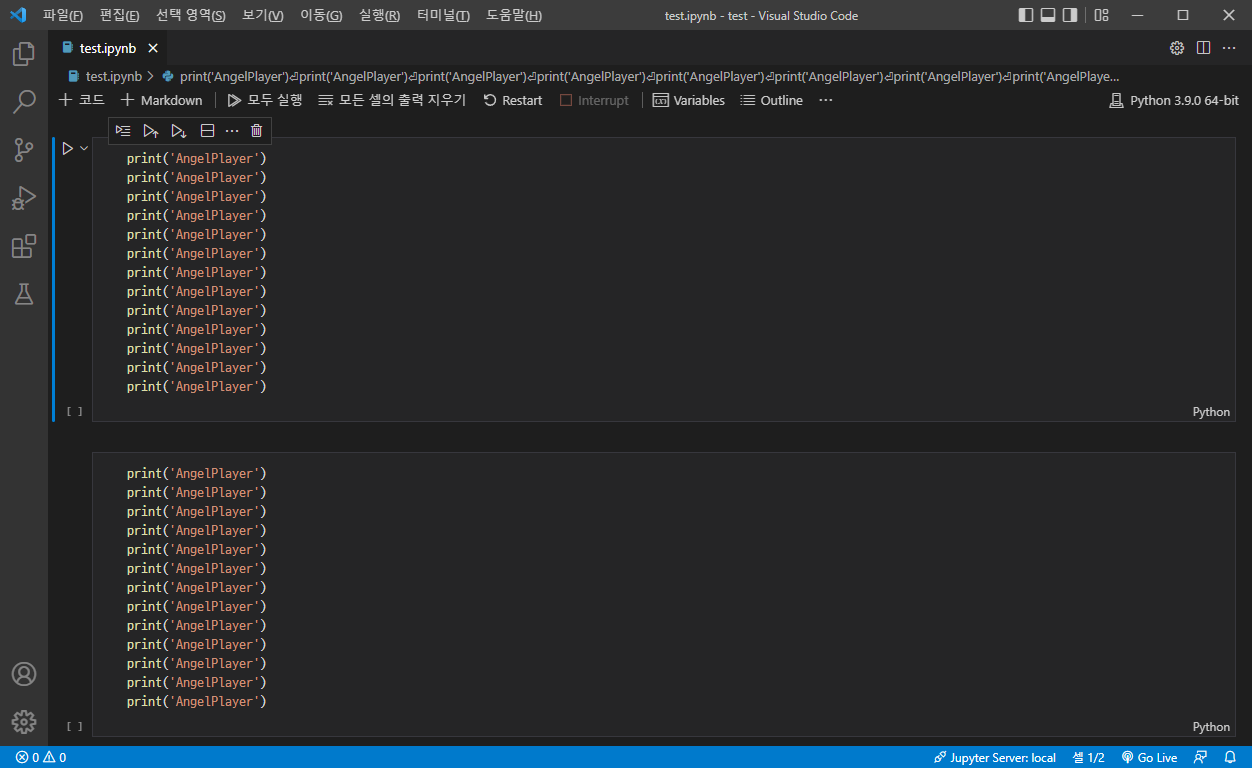Change second cell language mode Python
1252x768 pixels.
coord(1211,727)
